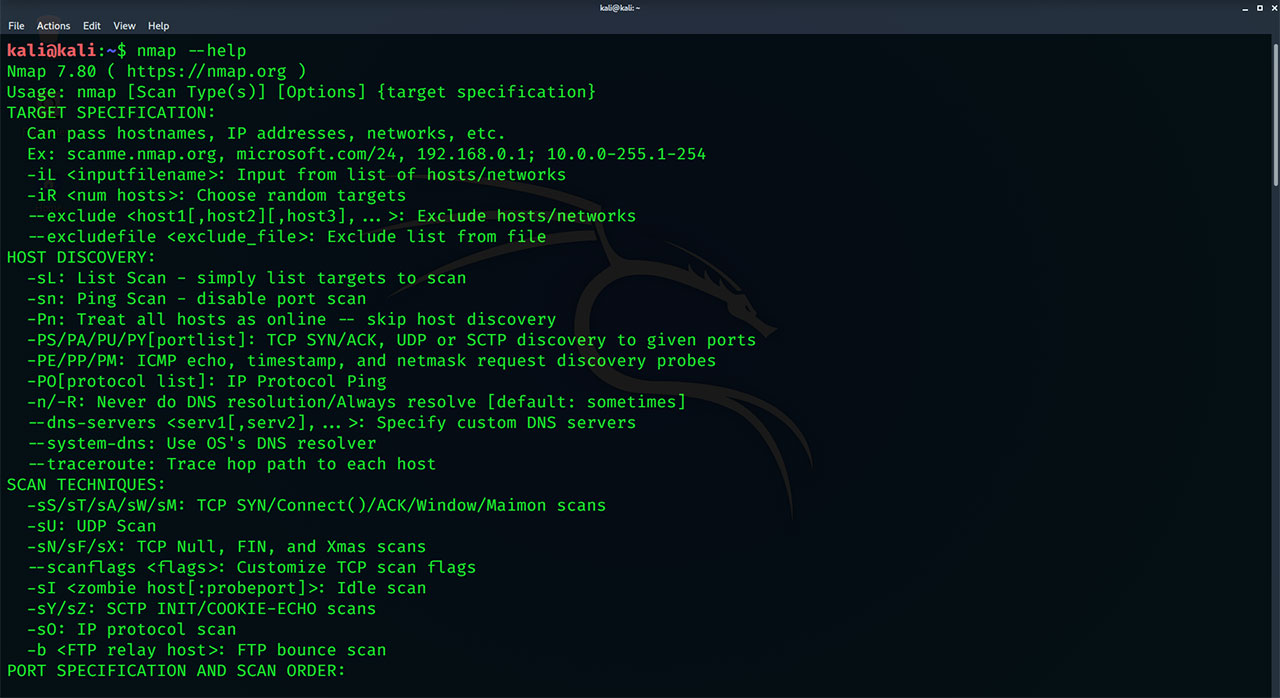Screen dimensions: 1280x698
Task: Open the File menu
Action: point(16,25)
